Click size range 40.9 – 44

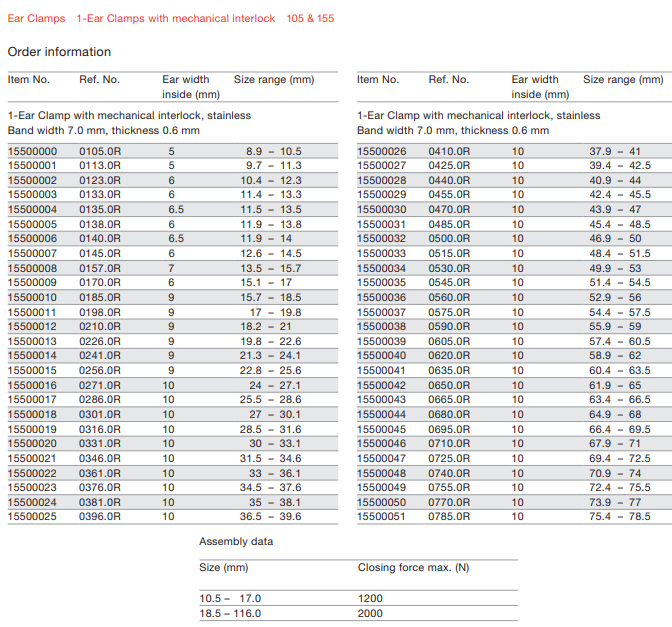(x=615, y=180)
